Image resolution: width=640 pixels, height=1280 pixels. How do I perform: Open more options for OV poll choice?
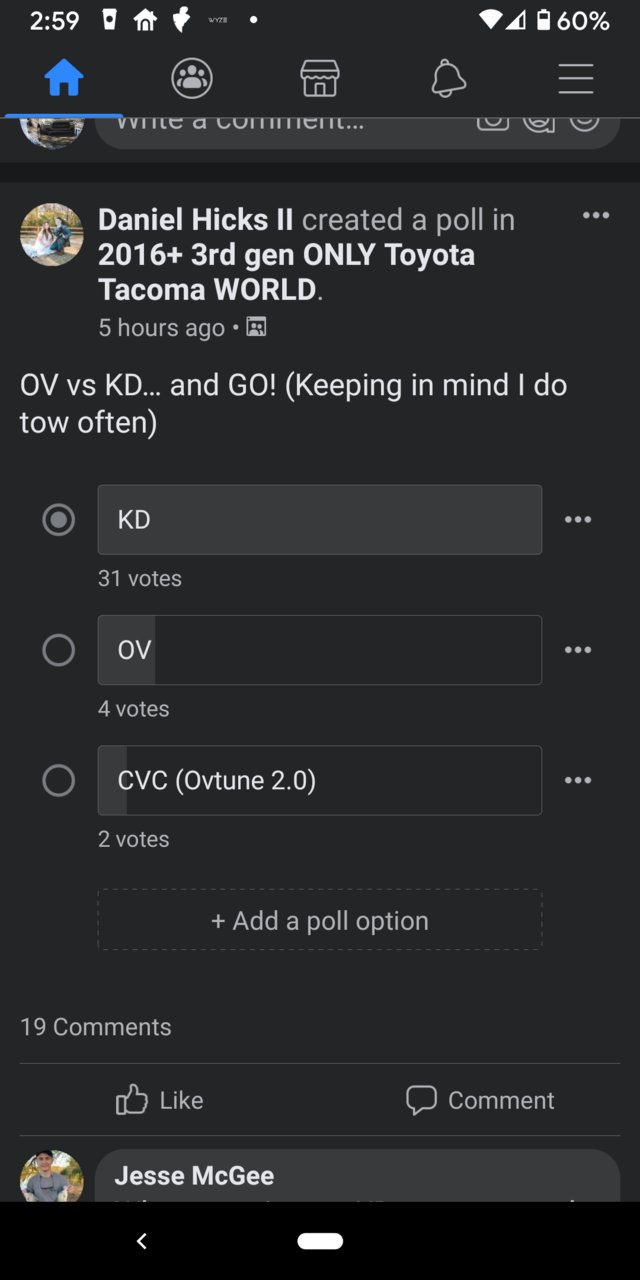tap(578, 650)
